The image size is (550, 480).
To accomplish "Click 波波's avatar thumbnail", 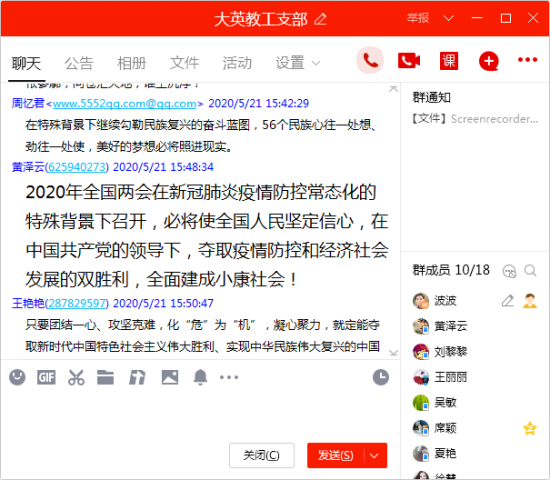I will click(x=421, y=301).
